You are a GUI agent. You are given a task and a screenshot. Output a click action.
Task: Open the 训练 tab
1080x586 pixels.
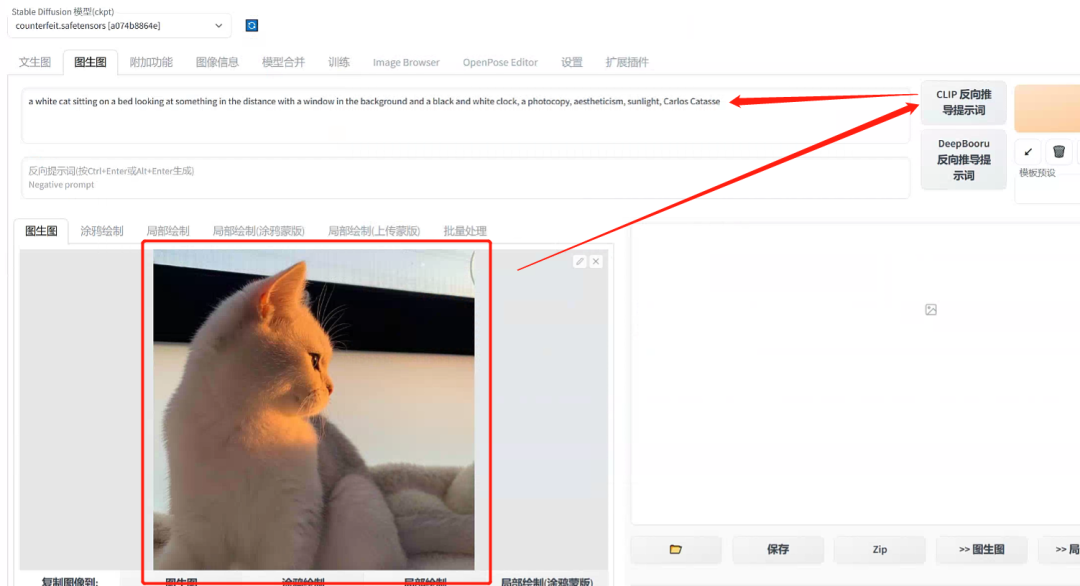point(339,62)
